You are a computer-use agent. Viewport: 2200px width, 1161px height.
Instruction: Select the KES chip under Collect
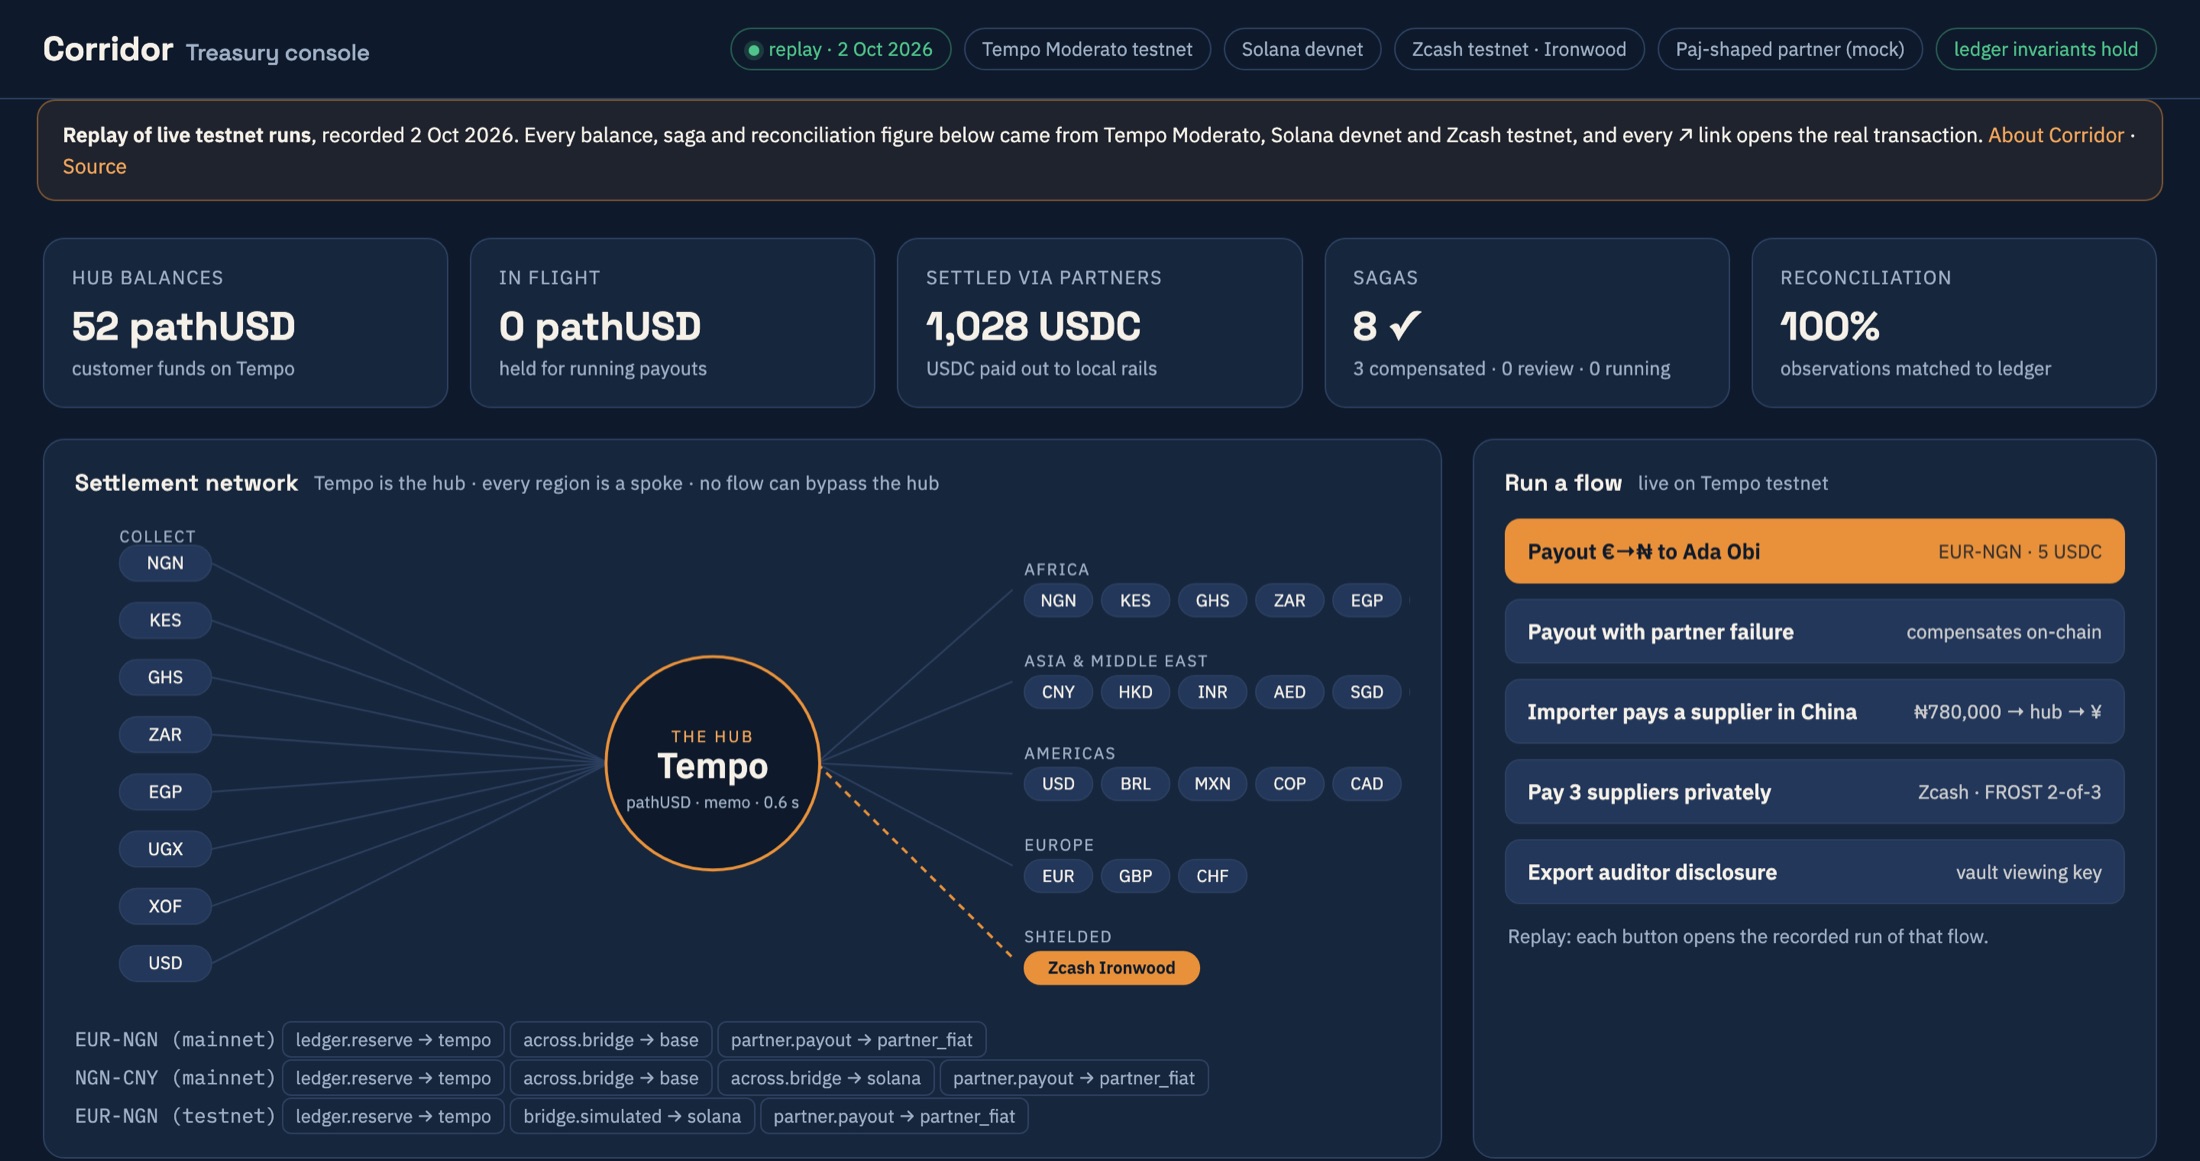click(x=165, y=620)
